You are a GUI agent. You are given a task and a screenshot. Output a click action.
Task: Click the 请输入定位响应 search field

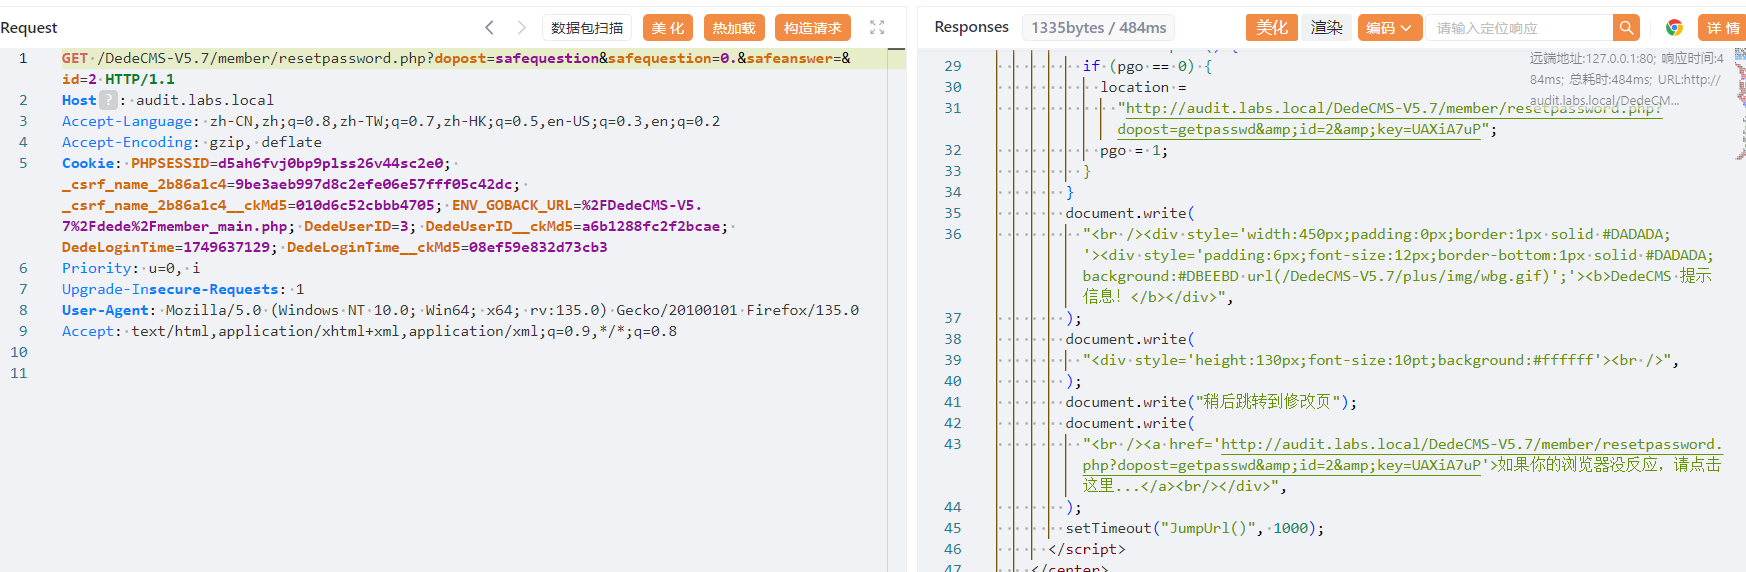(1520, 28)
